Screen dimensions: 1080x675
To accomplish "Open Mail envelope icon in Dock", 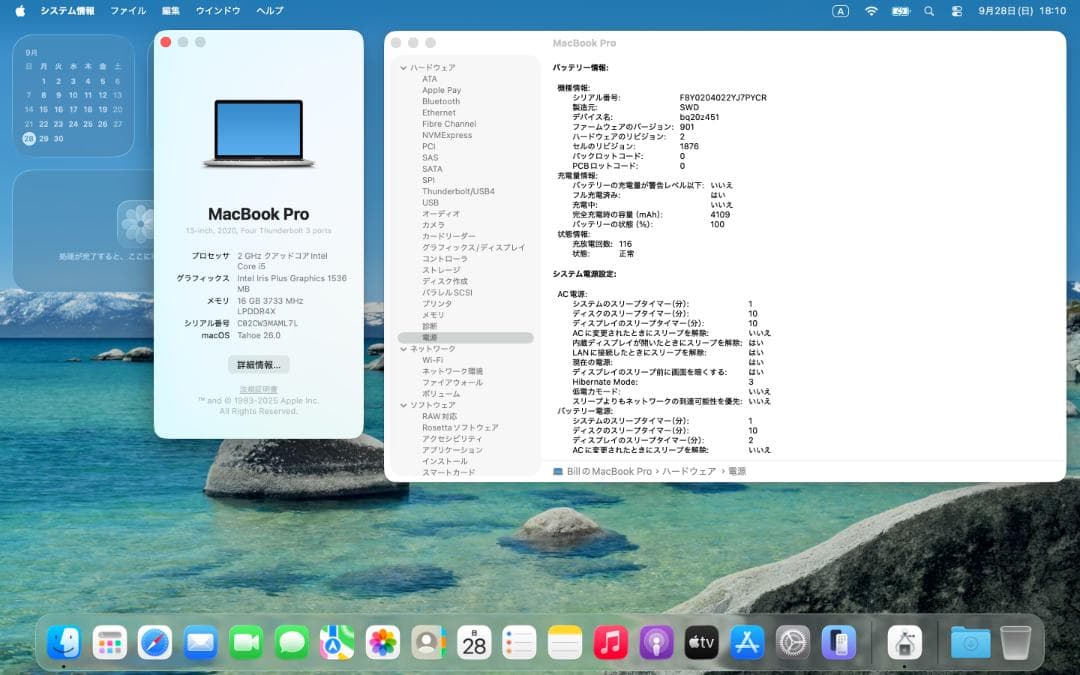I will point(200,643).
